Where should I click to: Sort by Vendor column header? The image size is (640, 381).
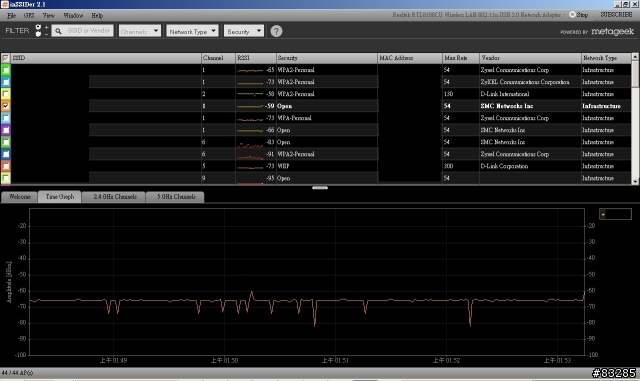coord(530,58)
